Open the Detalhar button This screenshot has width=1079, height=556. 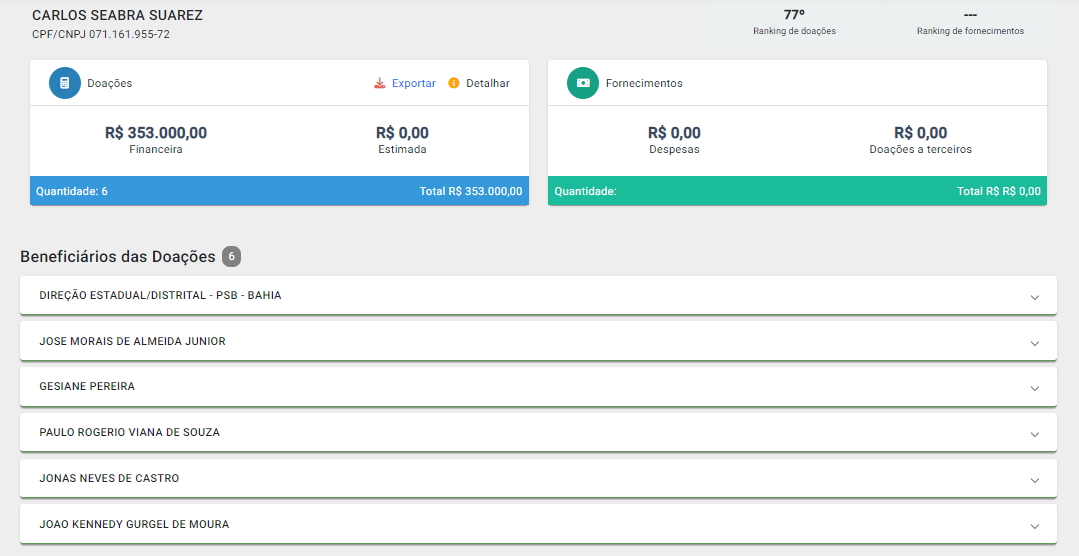point(488,83)
